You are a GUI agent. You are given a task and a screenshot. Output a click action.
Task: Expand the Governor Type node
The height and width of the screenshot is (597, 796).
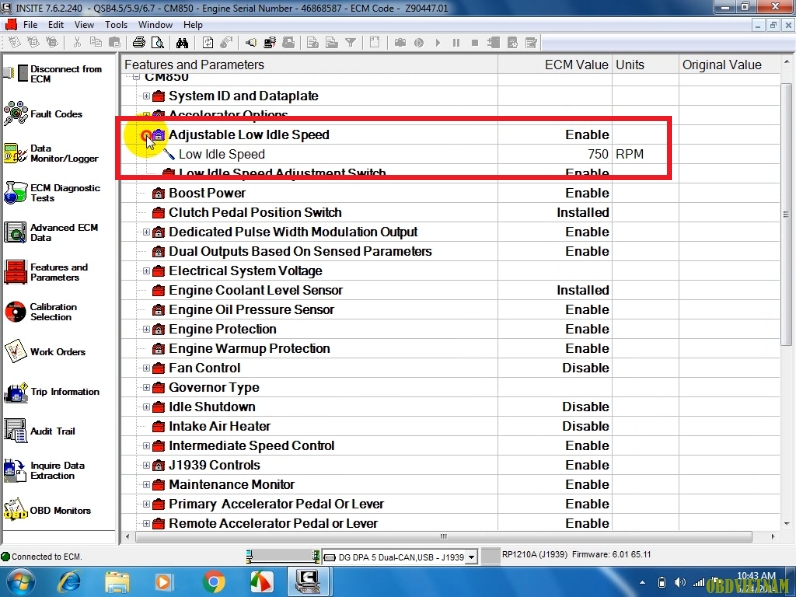146,387
